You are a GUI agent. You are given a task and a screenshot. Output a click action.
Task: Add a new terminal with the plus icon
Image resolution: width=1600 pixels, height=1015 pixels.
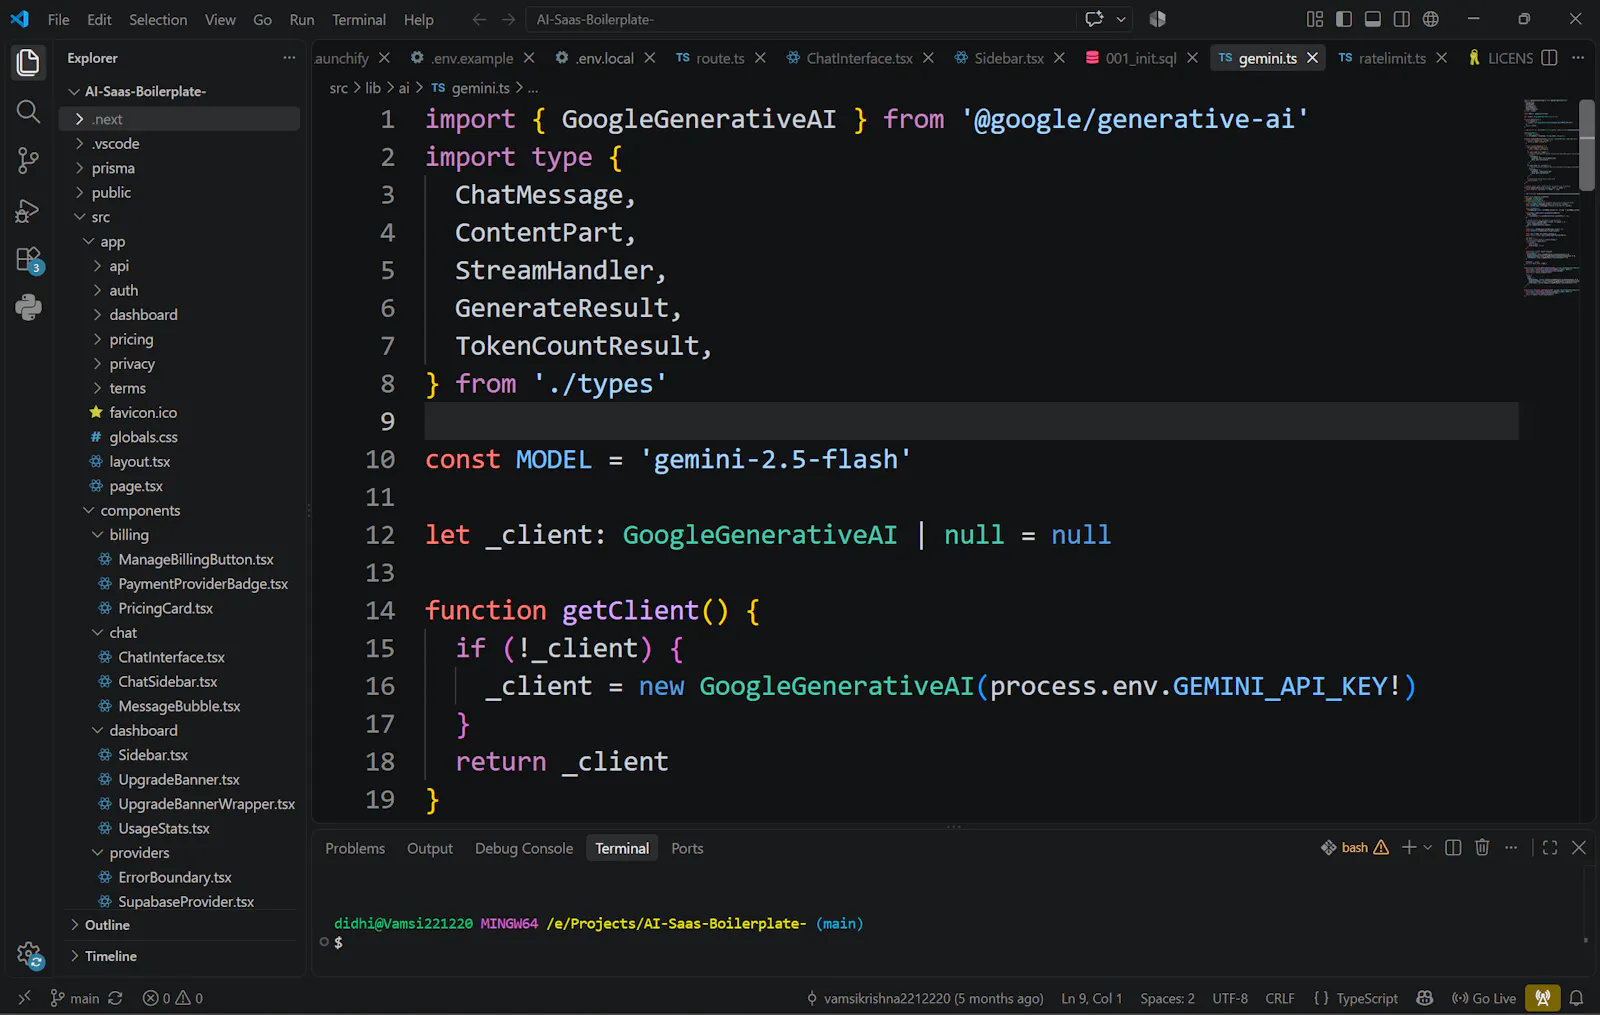[x=1409, y=847]
